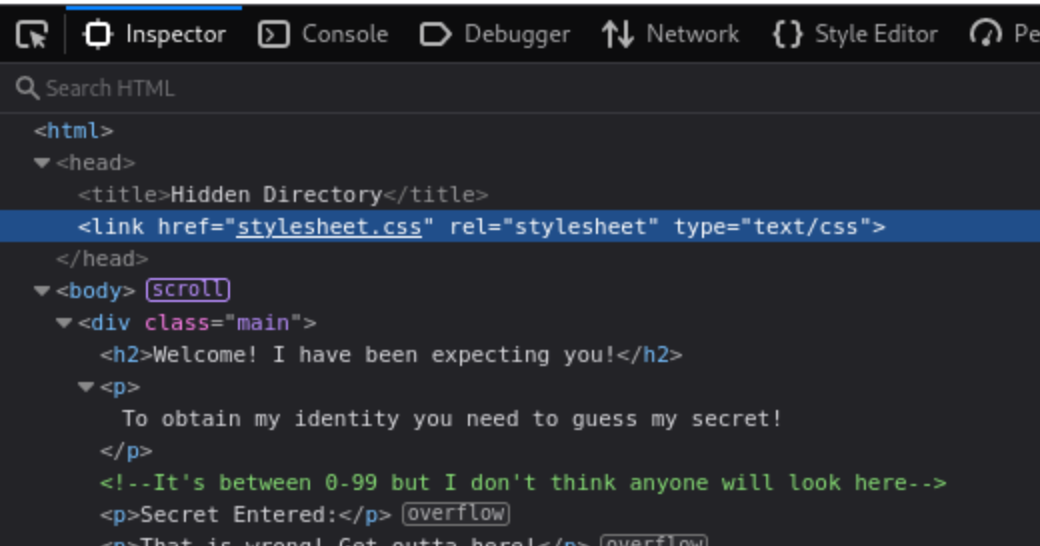
Task: Activate the element picker icon
Action: pos(32,34)
